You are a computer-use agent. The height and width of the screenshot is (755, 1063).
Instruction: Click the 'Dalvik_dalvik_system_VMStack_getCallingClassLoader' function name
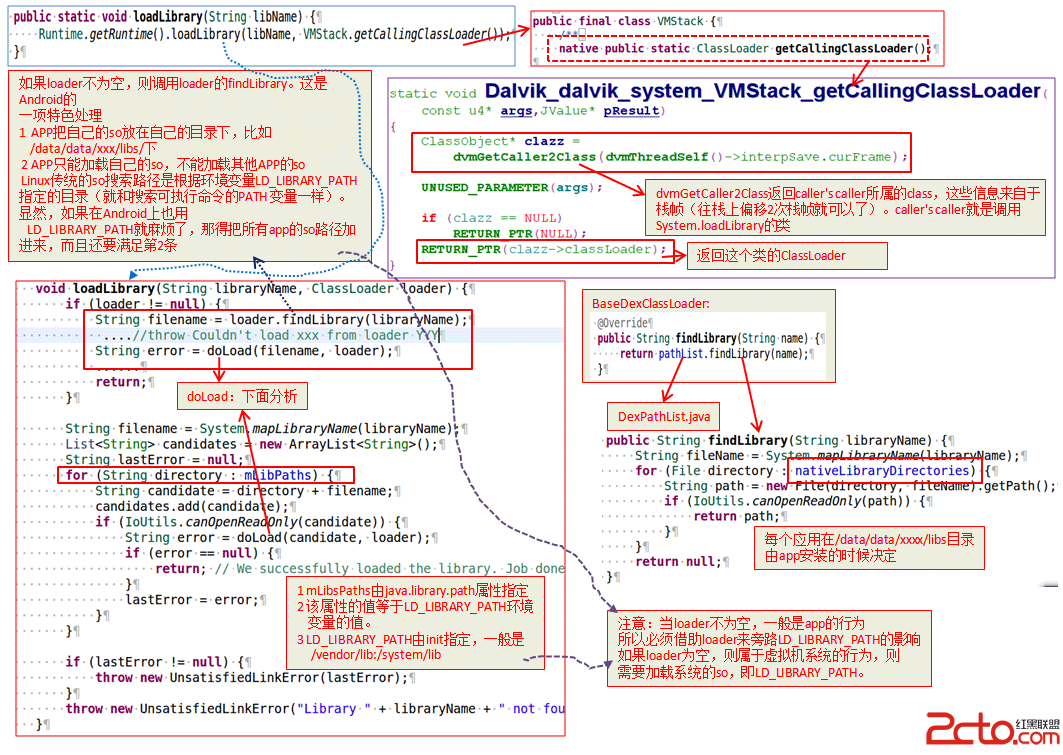(763, 91)
